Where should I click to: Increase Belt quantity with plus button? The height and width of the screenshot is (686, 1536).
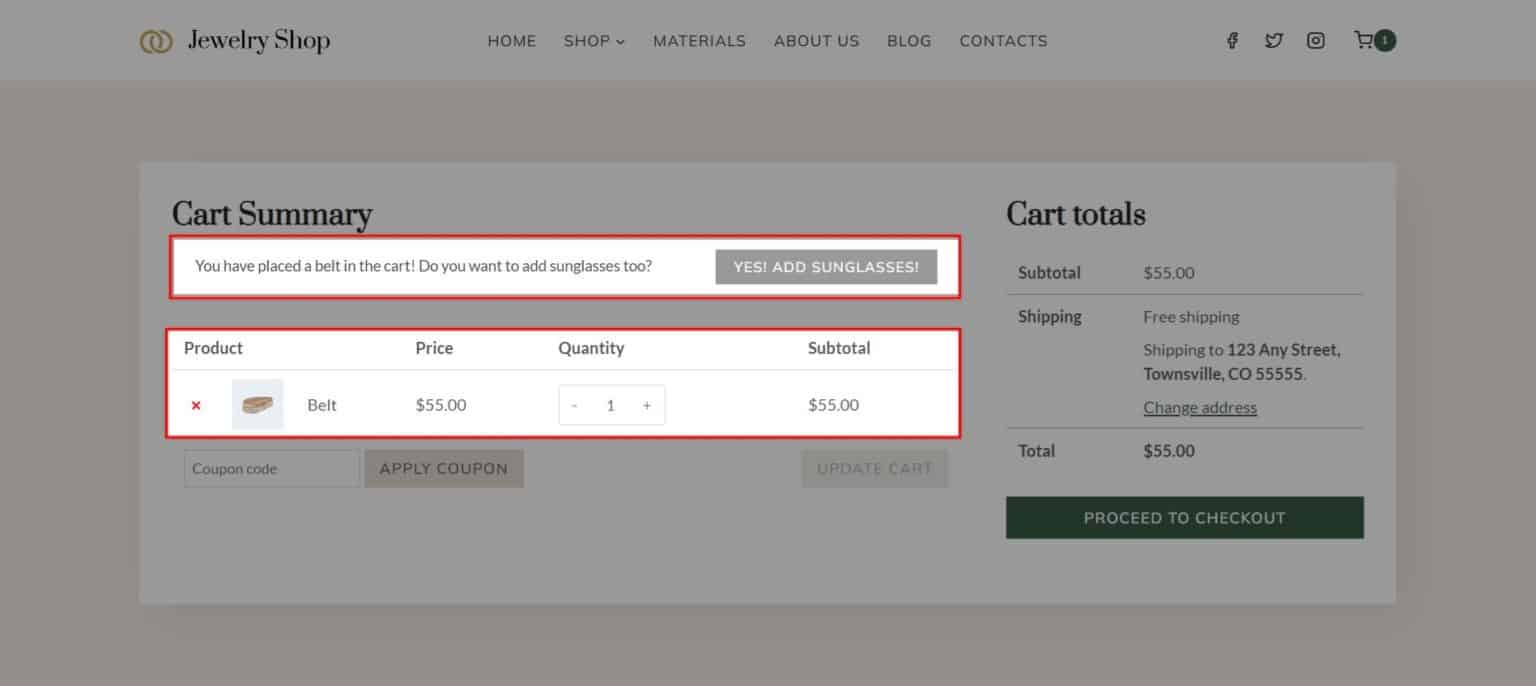647,405
